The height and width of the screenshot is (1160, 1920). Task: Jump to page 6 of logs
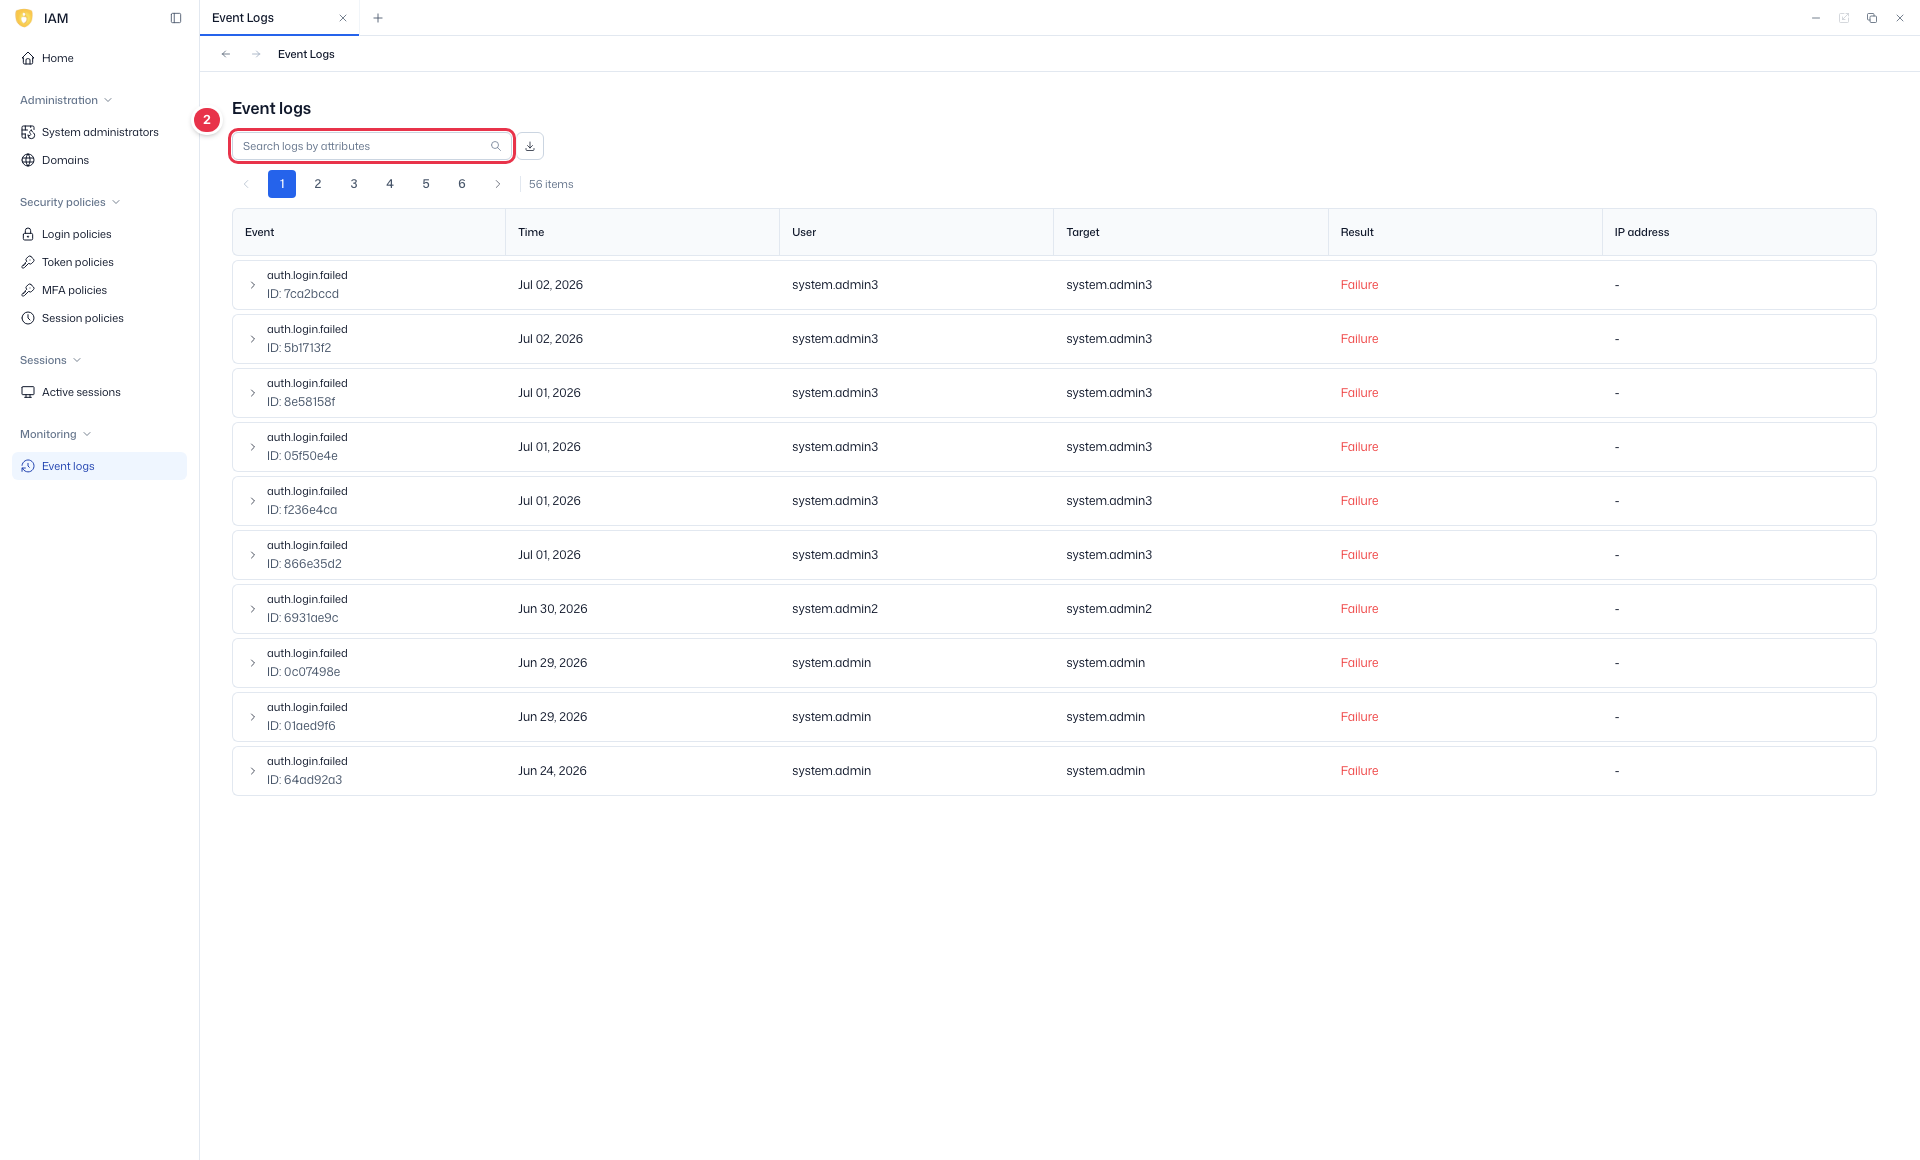click(x=462, y=184)
